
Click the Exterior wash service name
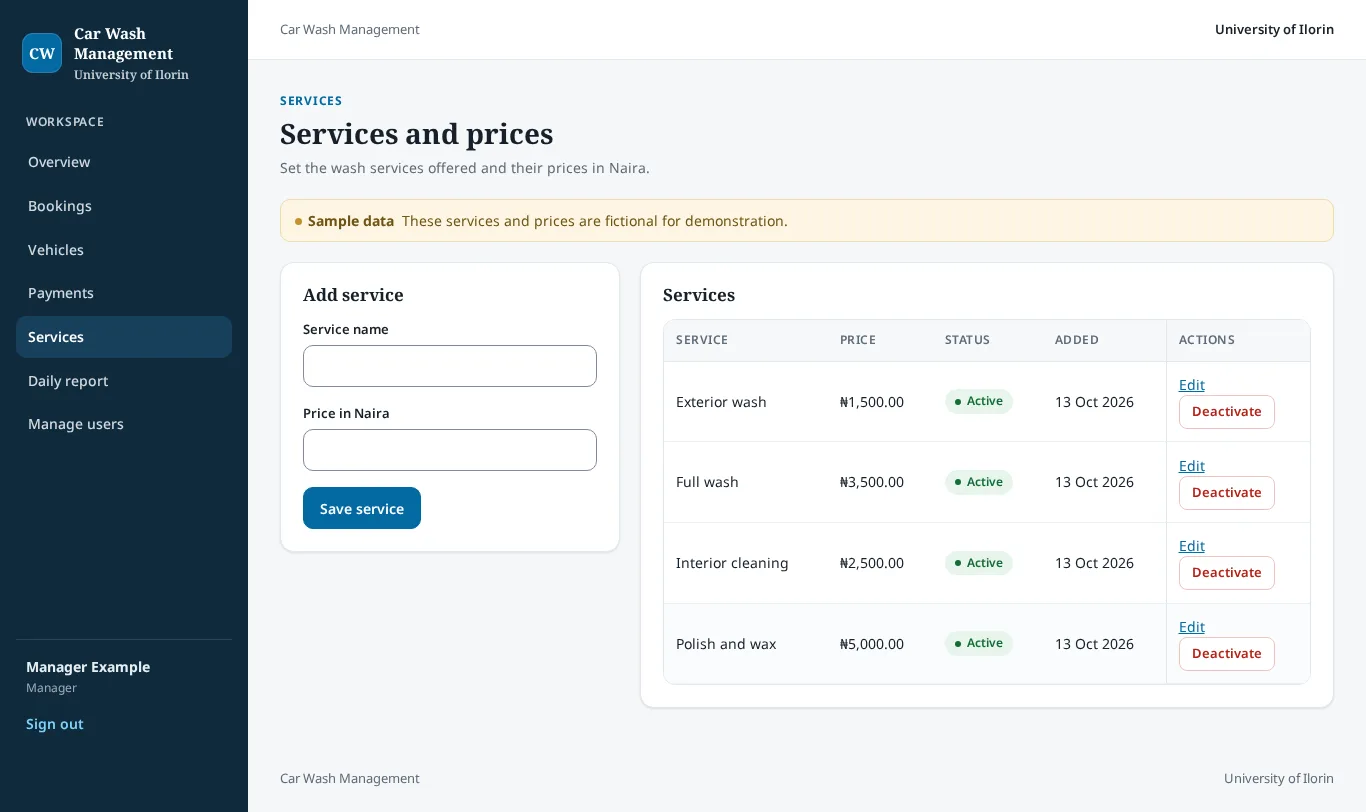(x=721, y=402)
